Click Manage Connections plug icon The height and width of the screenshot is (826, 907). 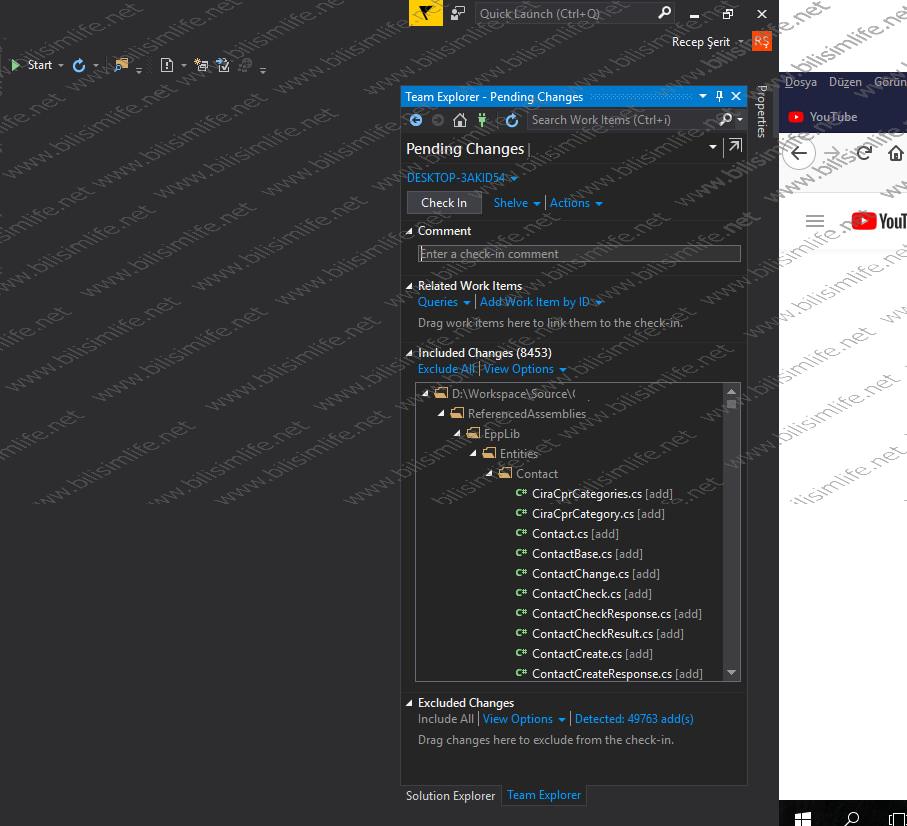click(482, 120)
